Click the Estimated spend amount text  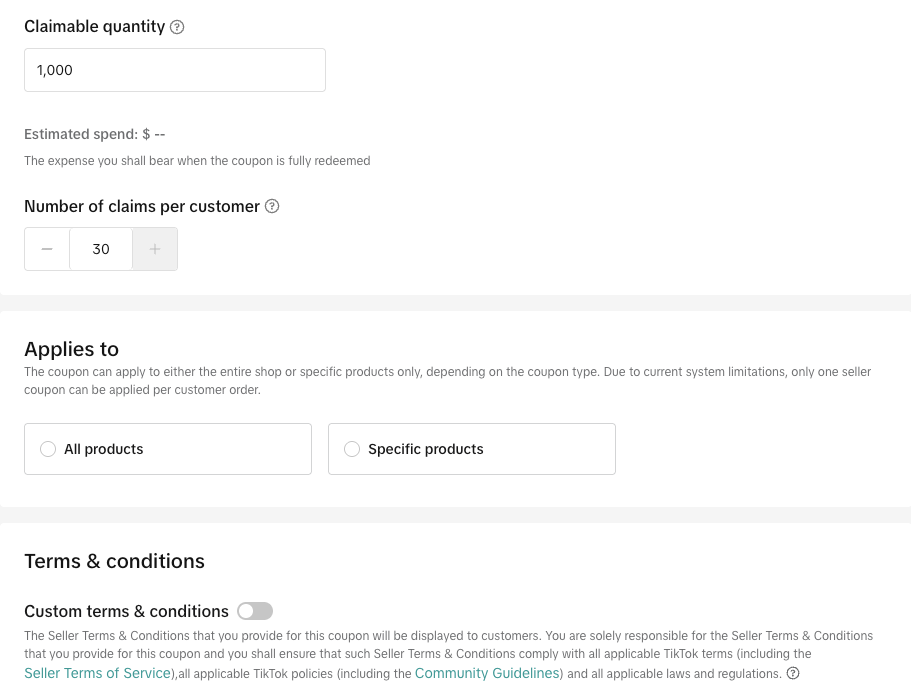(94, 134)
